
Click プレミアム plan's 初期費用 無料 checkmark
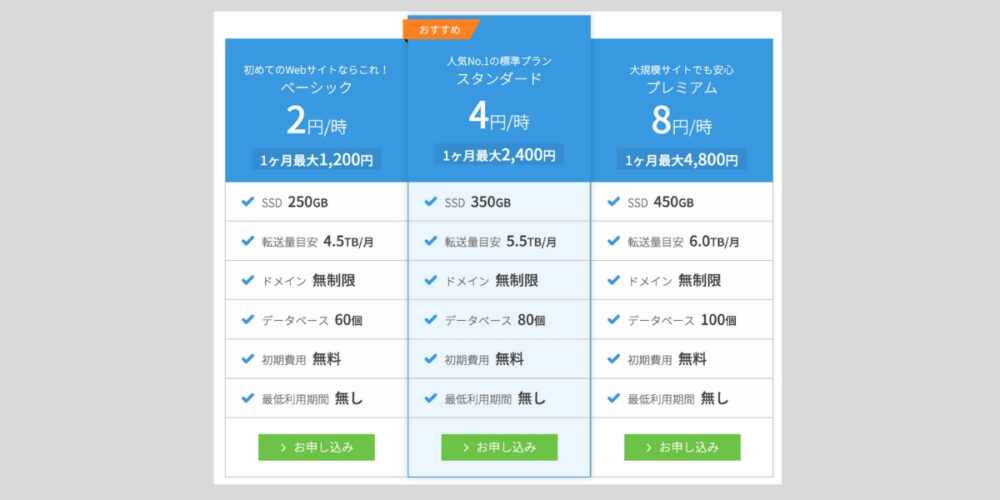[614, 358]
